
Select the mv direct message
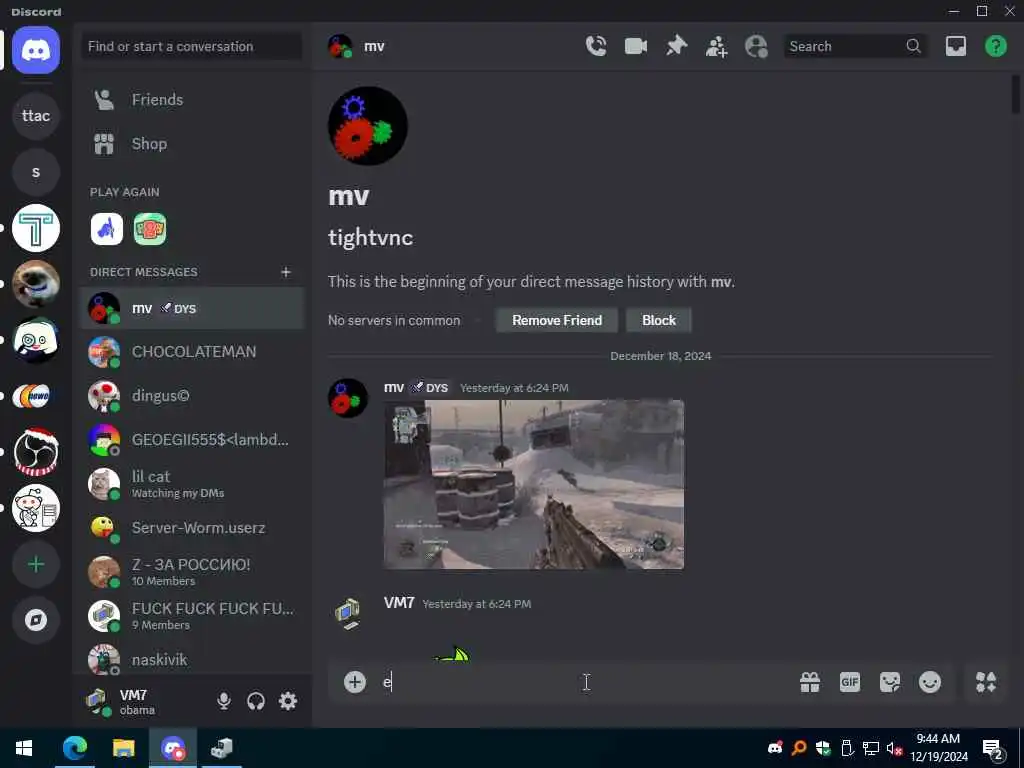192,308
